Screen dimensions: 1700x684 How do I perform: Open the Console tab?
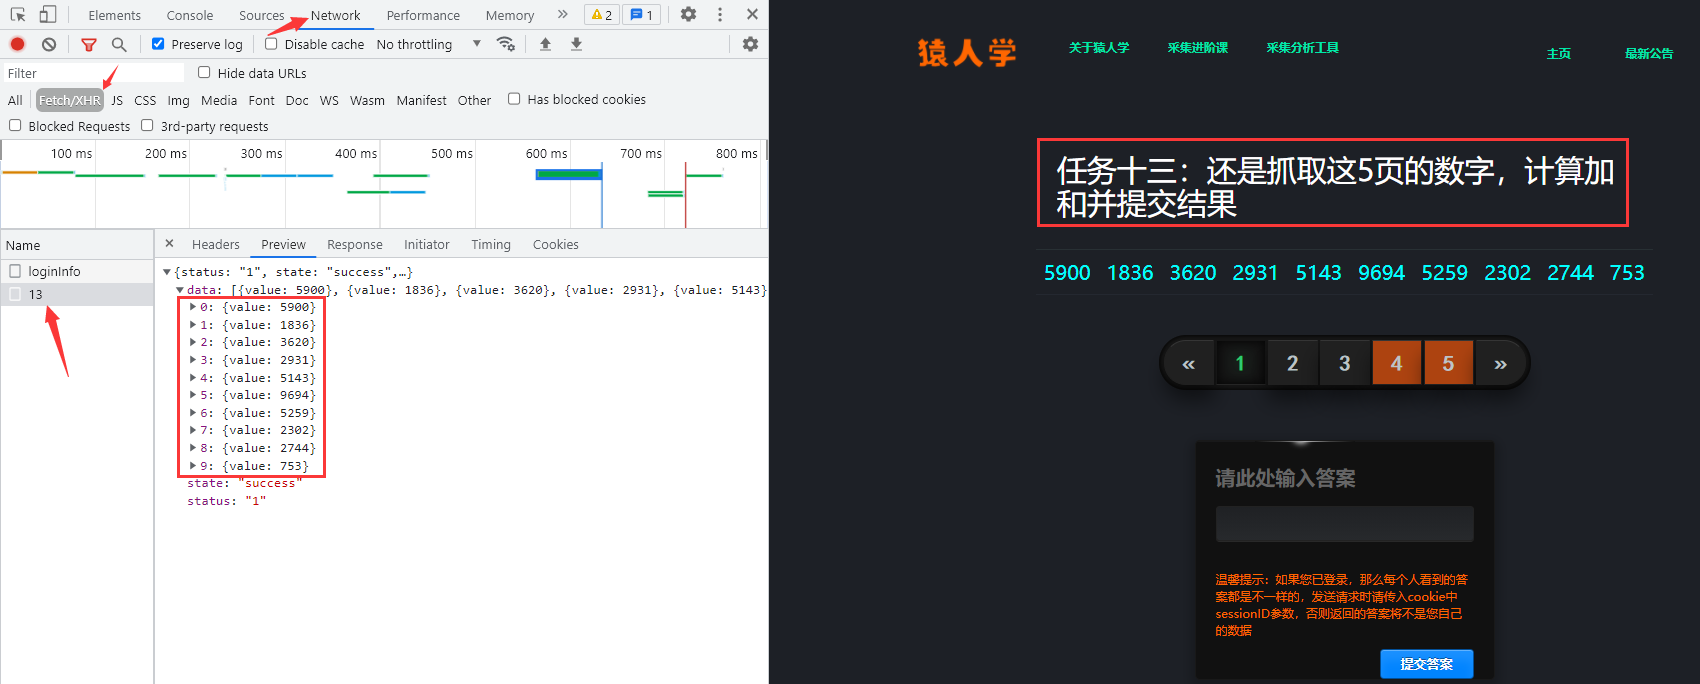(190, 15)
